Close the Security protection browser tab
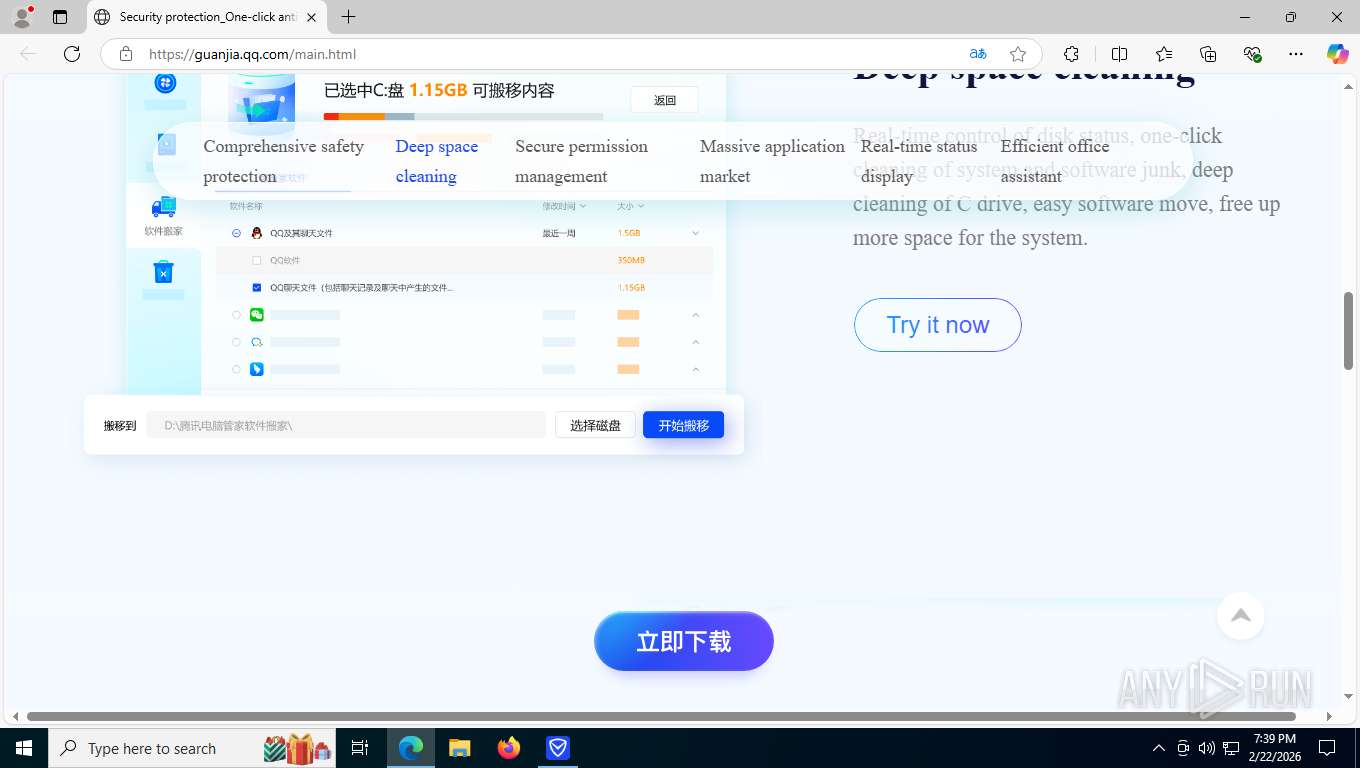Viewport: 1360px width, 768px height. tap(311, 17)
